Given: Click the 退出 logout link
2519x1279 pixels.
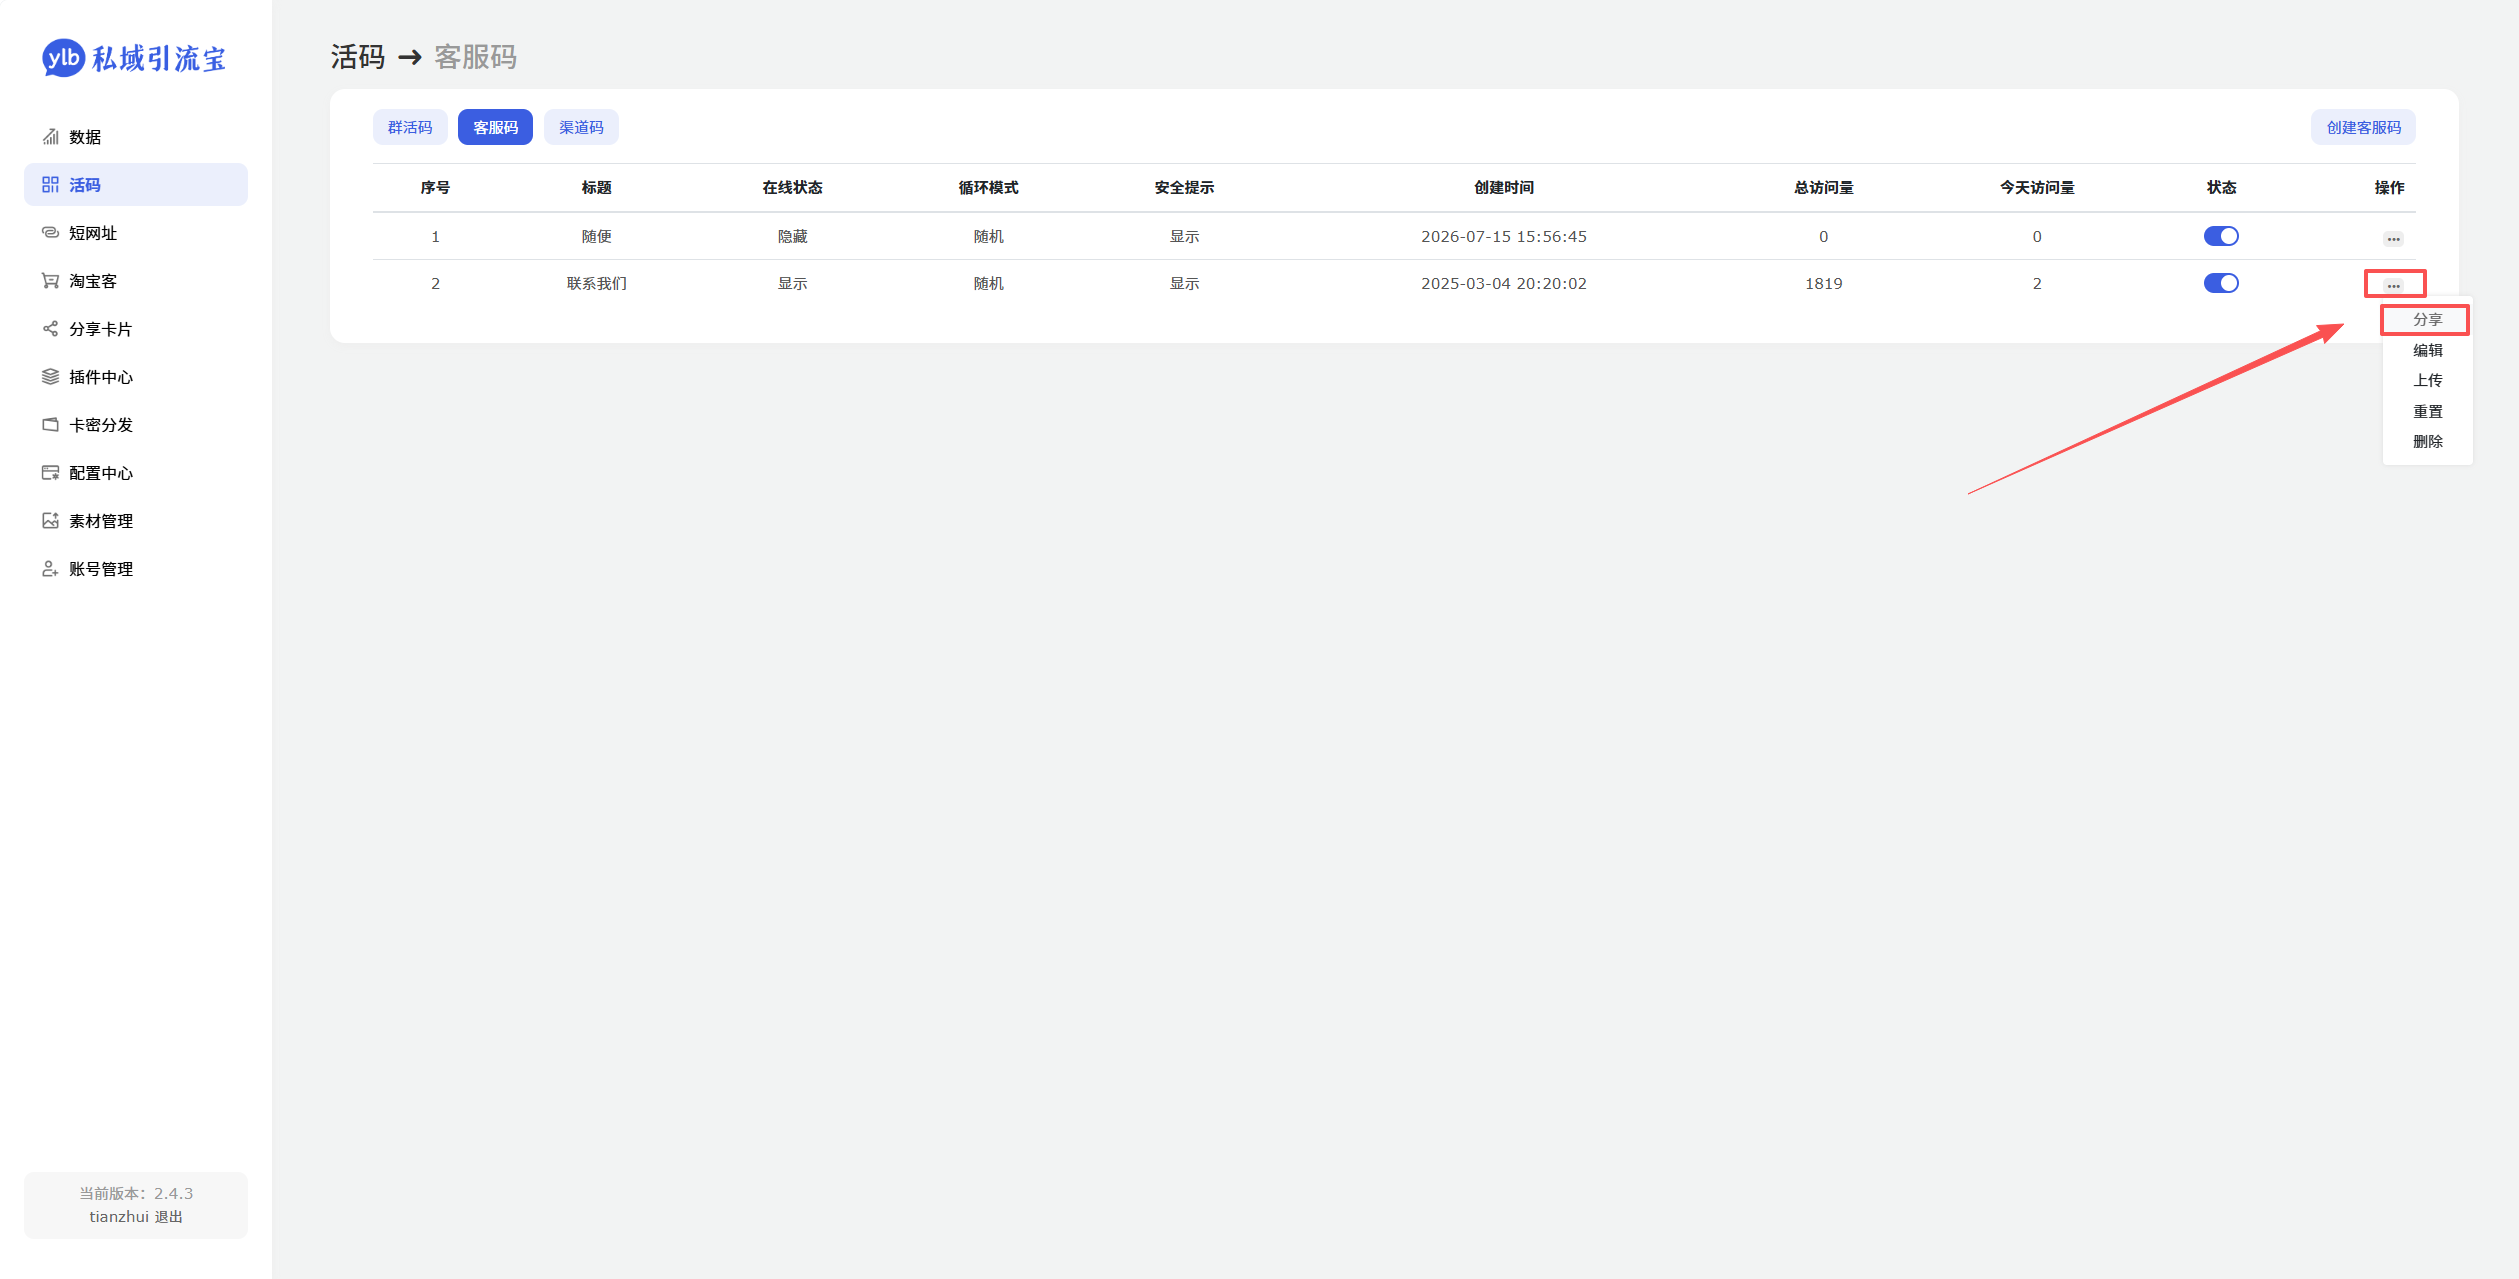Looking at the screenshot, I should 168,1217.
